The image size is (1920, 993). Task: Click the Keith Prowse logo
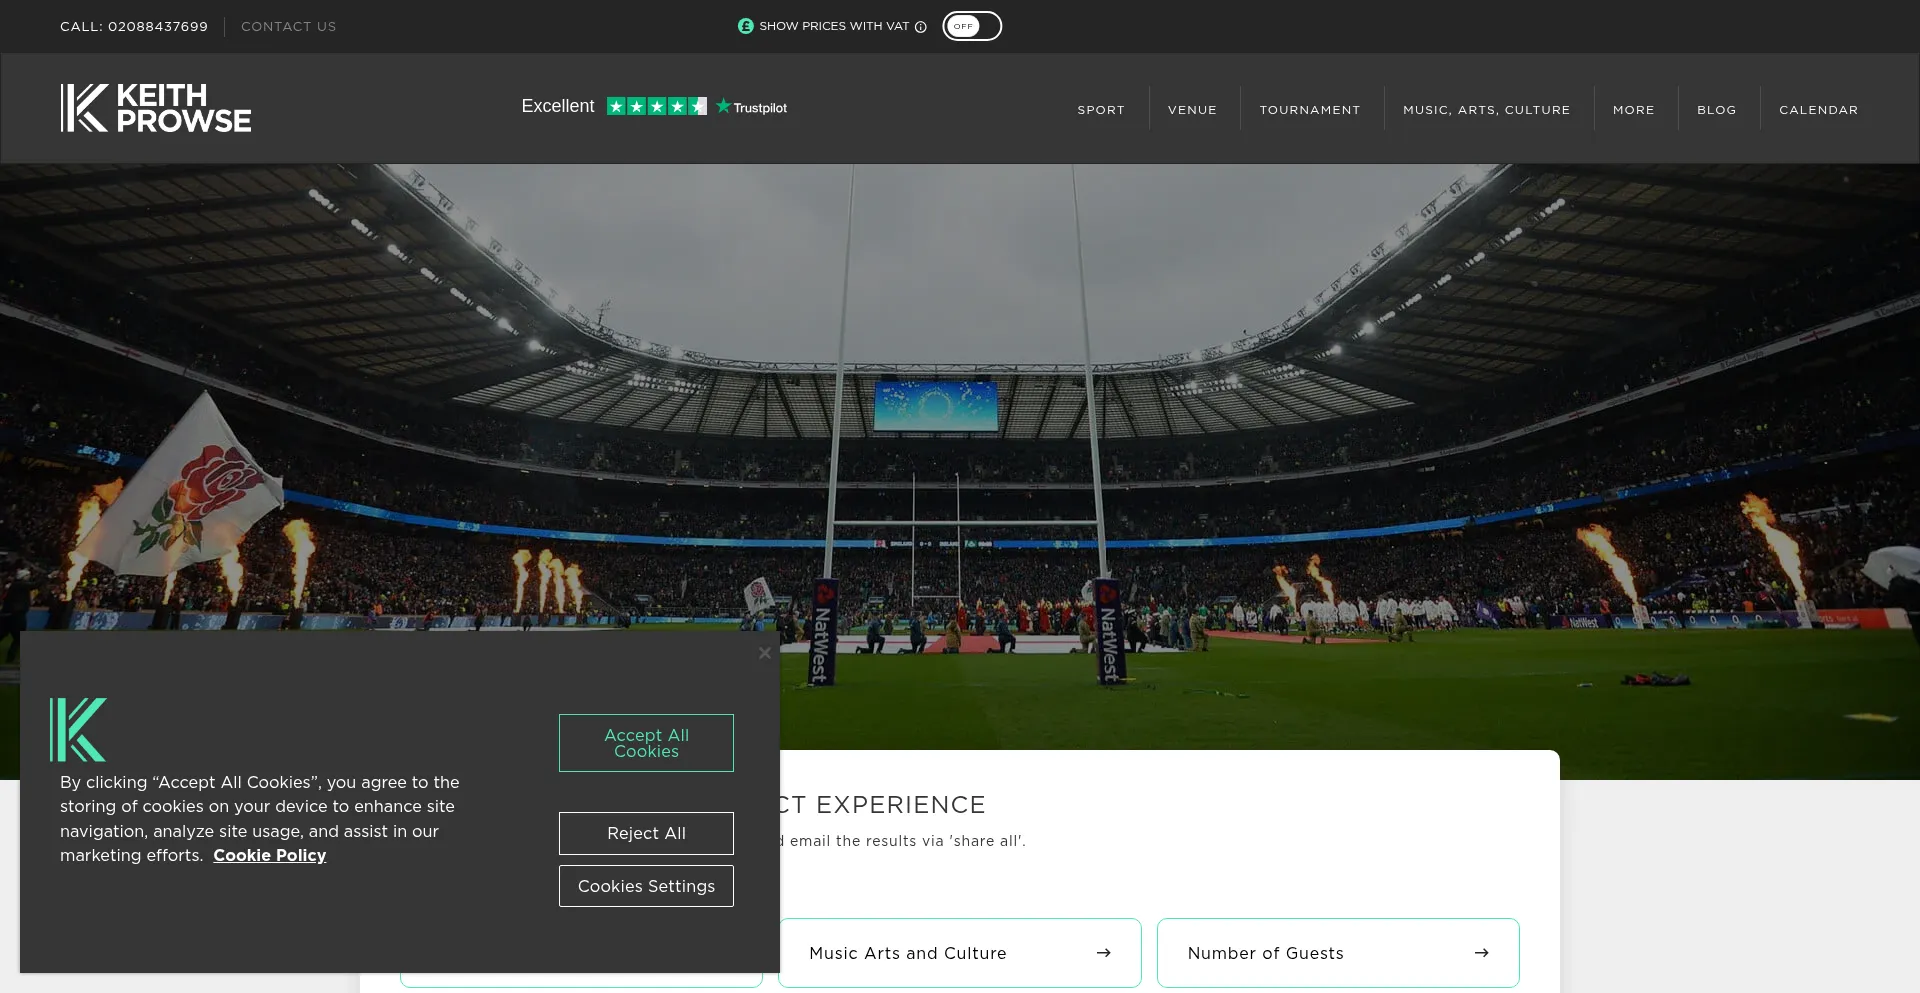pyautogui.click(x=156, y=108)
